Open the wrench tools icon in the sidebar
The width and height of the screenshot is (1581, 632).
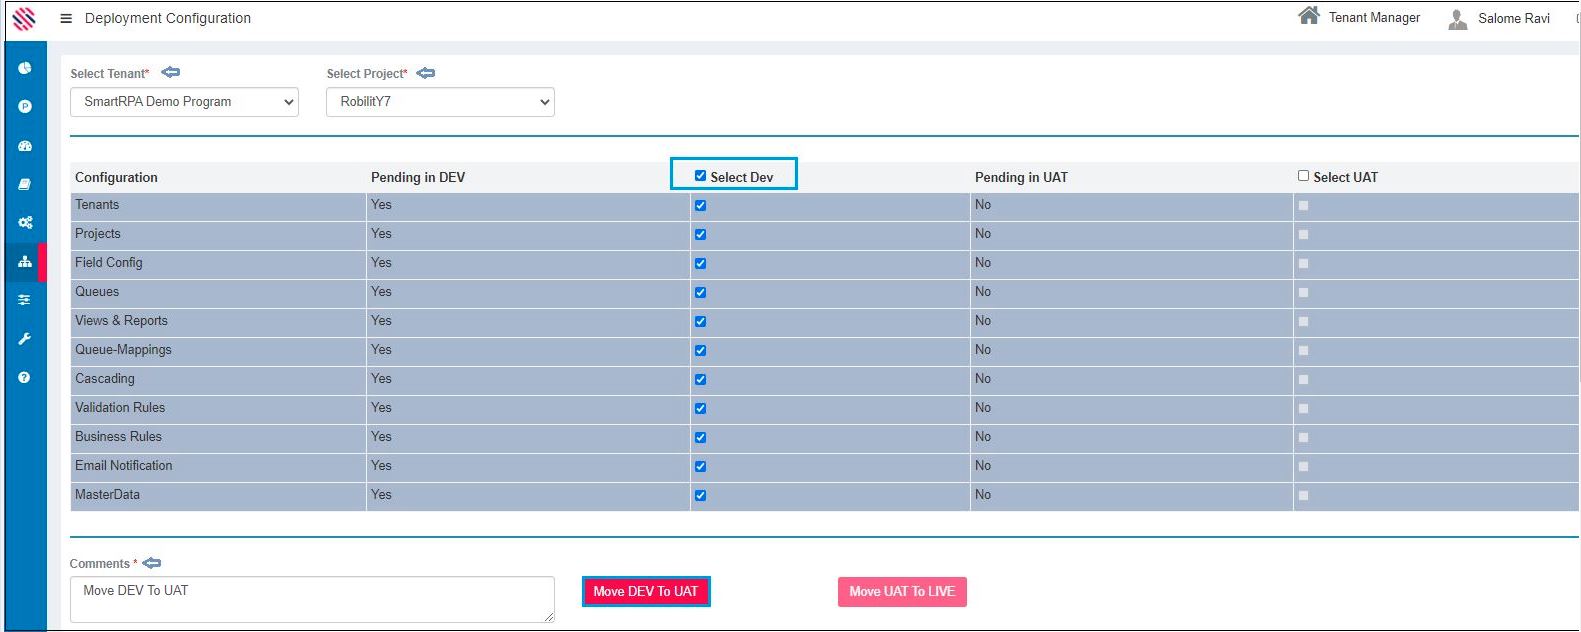[x=25, y=339]
